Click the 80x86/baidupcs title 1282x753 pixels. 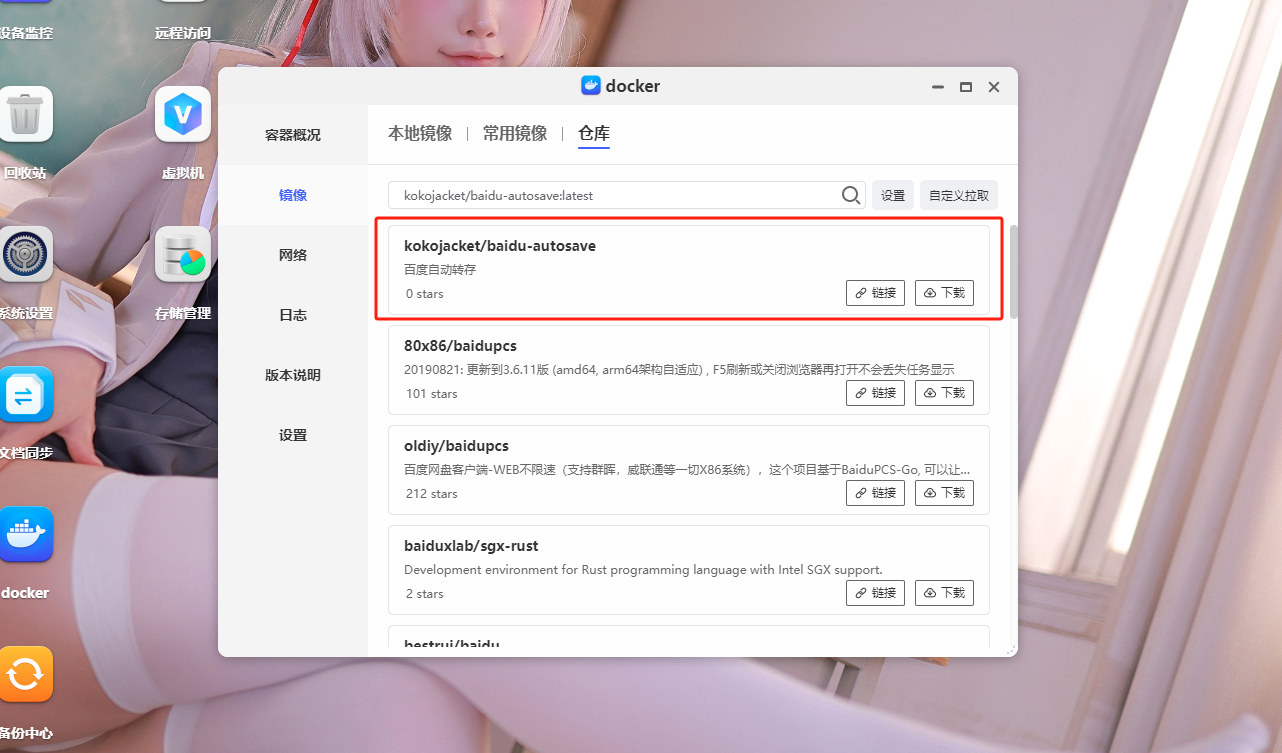coord(460,346)
